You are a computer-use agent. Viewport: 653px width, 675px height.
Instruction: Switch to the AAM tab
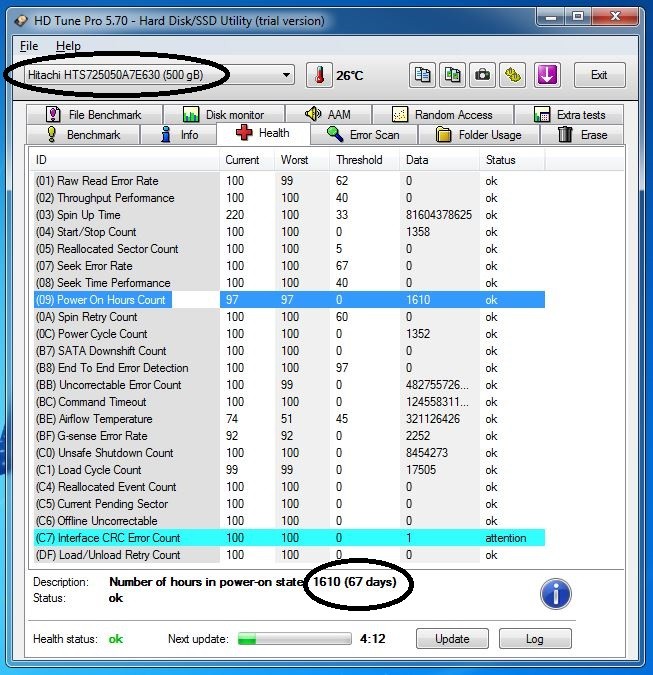click(x=328, y=115)
